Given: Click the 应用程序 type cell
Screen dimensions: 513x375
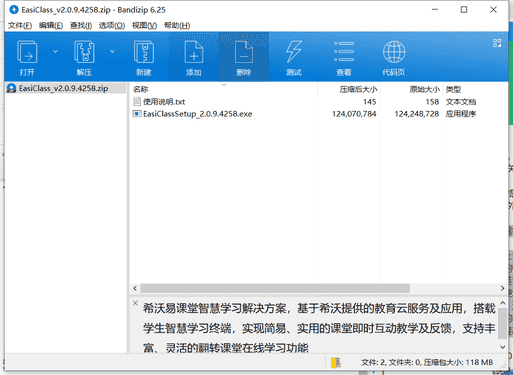Looking at the screenshot, I should click(461, 114).
